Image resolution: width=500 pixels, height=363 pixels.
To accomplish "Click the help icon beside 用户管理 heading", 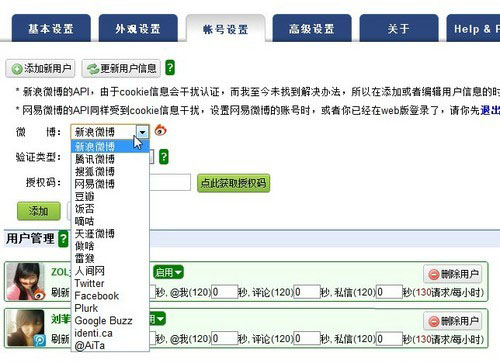I will (63, 239).
